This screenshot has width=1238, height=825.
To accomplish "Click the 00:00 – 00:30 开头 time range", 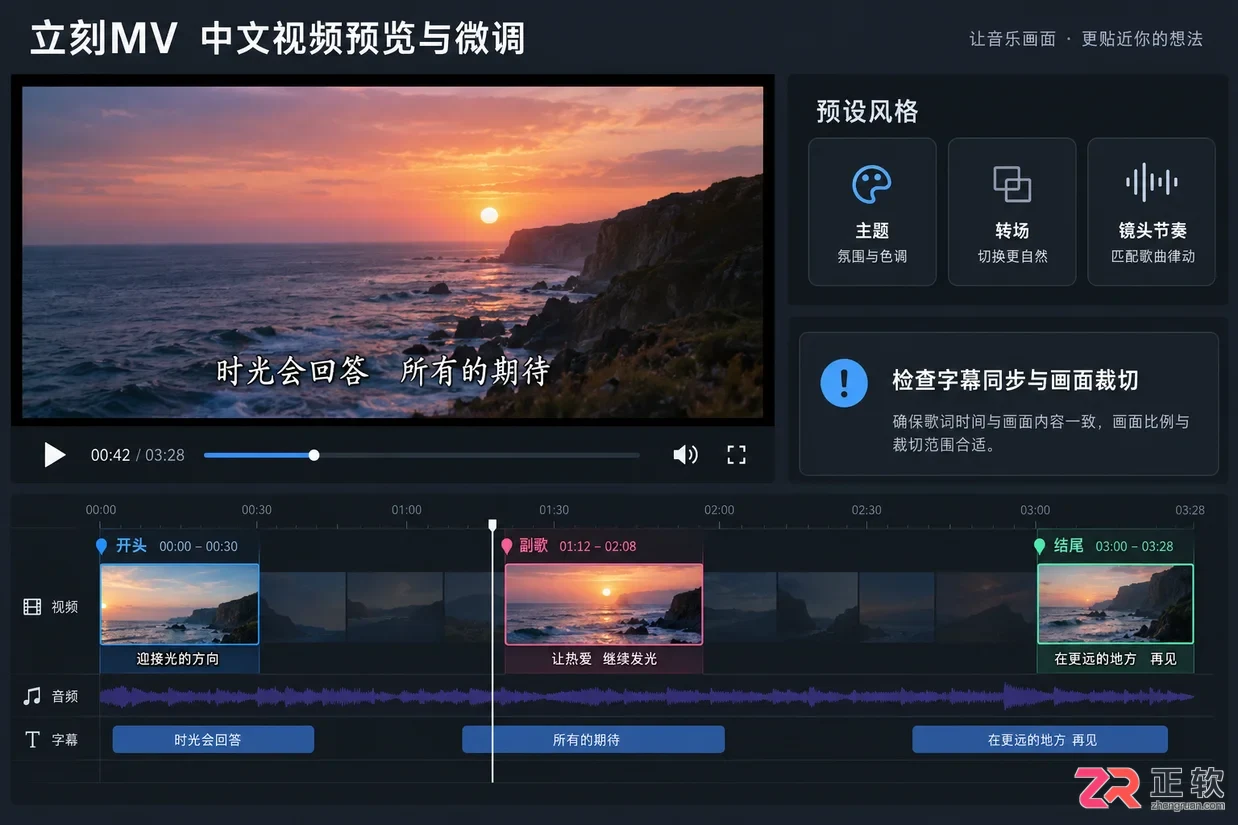I will [199, 546].
